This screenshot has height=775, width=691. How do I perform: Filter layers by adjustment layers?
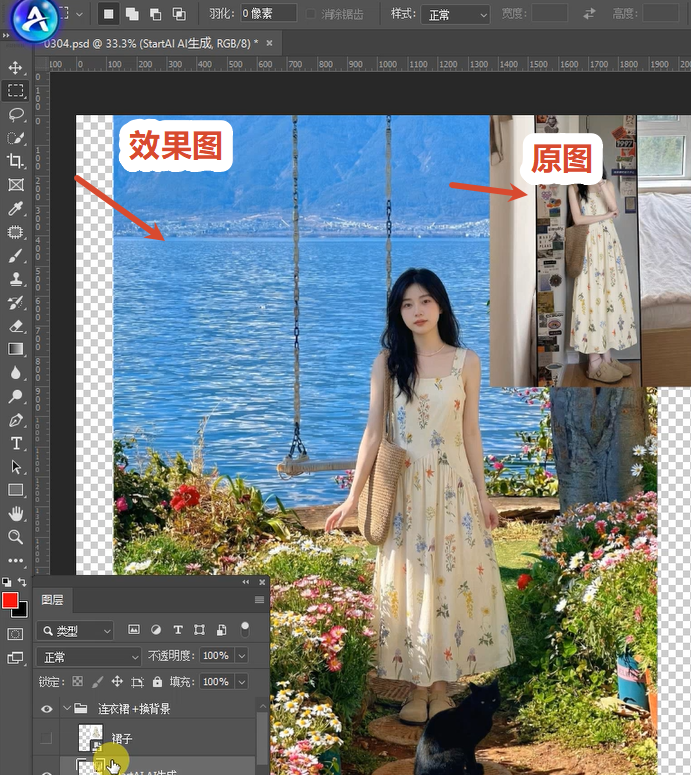tap(156, 629)
